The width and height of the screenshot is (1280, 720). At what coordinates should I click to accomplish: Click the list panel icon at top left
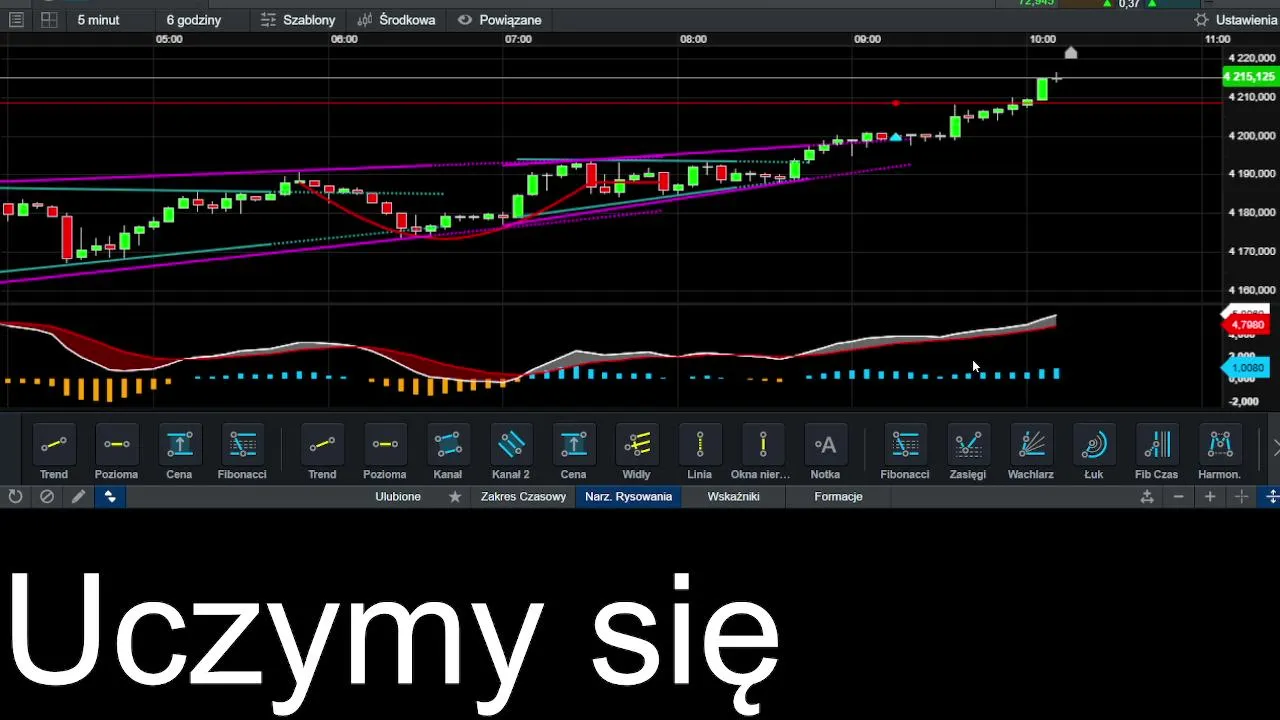click(16, 20)
